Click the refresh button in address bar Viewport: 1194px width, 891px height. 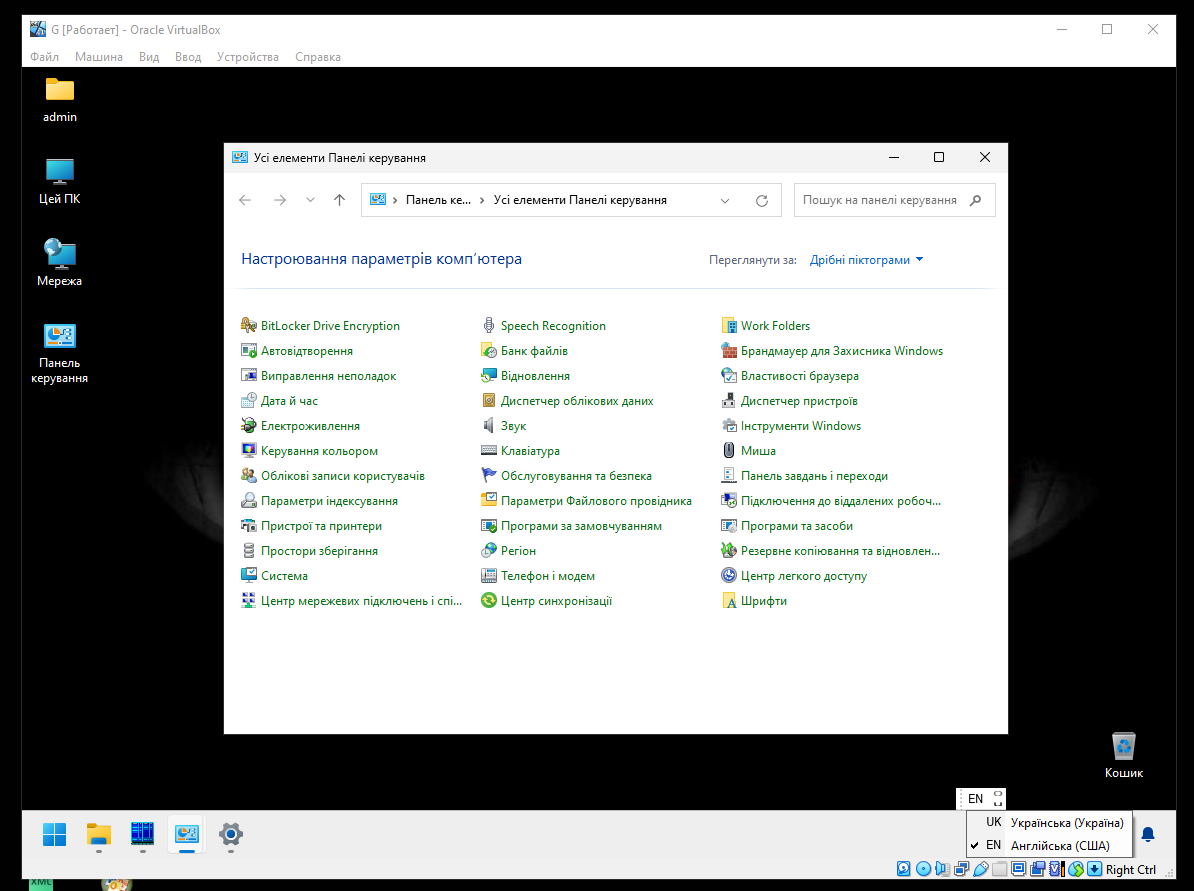tap(762, 200)
